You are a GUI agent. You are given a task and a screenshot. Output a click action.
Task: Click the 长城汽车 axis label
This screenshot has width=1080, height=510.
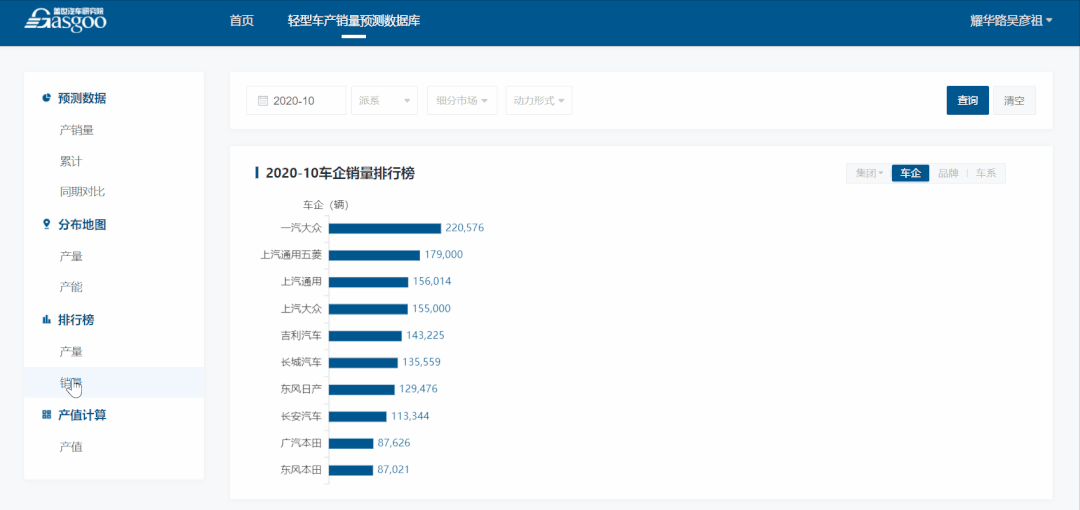pos(301,363)
